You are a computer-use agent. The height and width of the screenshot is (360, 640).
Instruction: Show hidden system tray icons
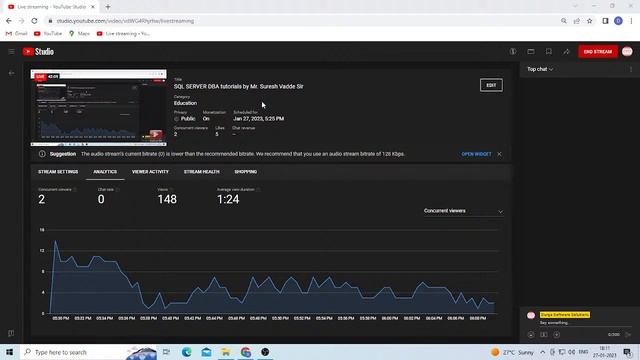[x=542, y=352]
